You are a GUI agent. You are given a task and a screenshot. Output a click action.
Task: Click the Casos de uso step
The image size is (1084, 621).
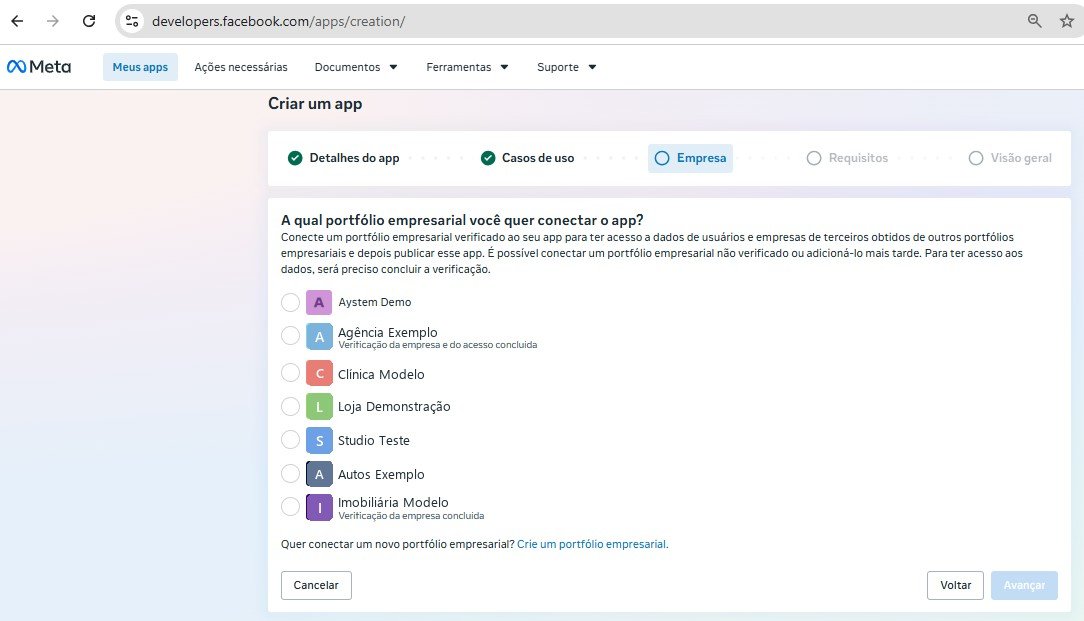point(527,158)
